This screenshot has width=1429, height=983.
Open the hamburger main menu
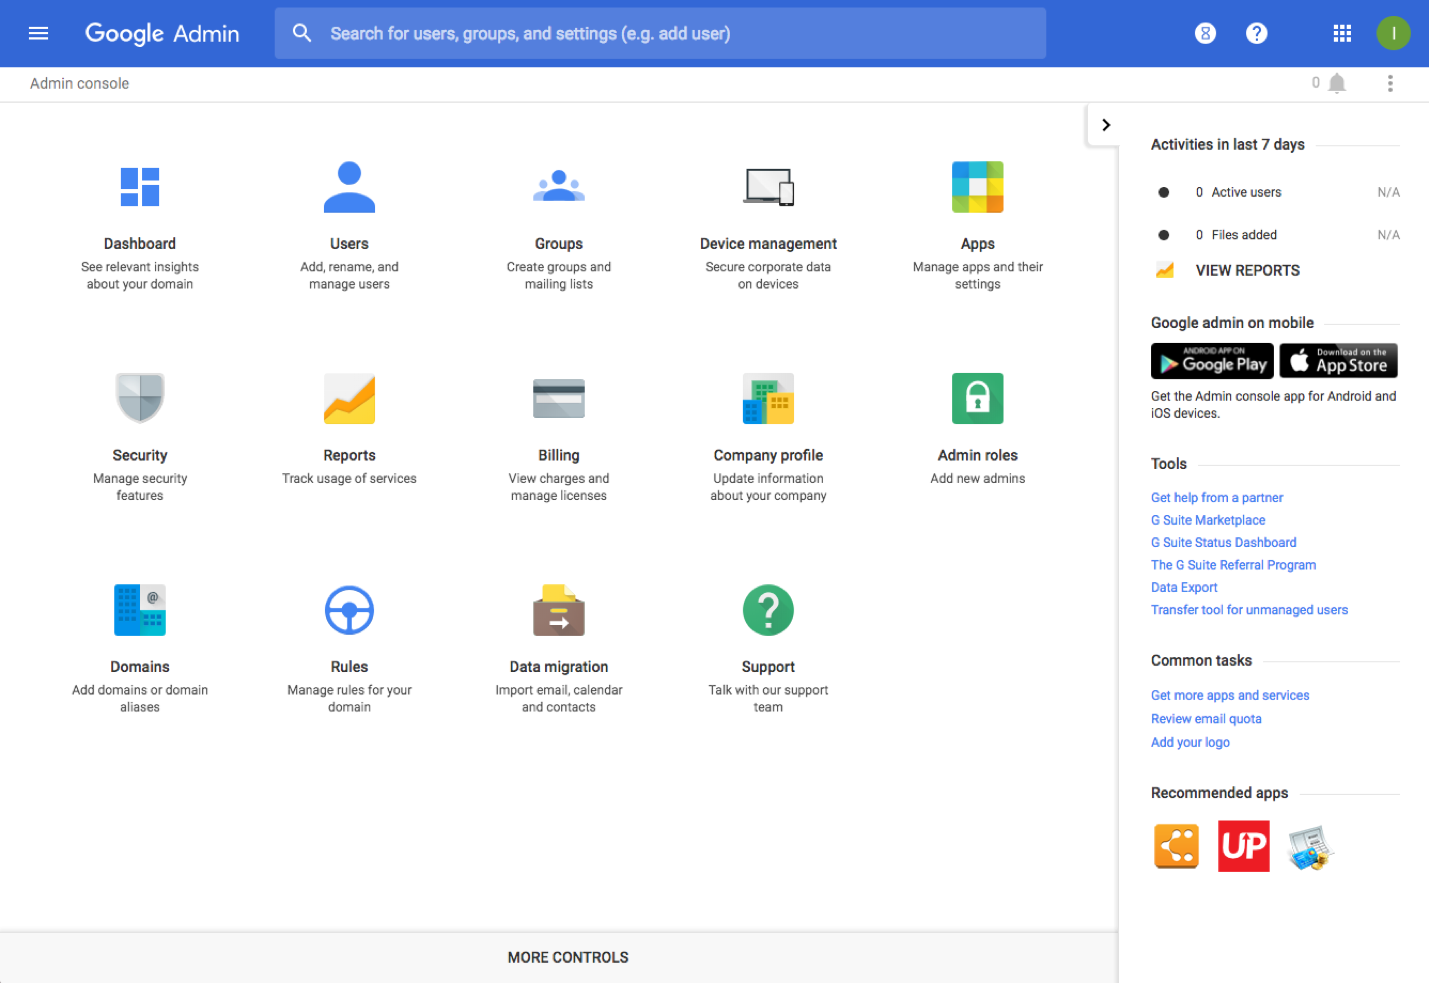[39, 33]
